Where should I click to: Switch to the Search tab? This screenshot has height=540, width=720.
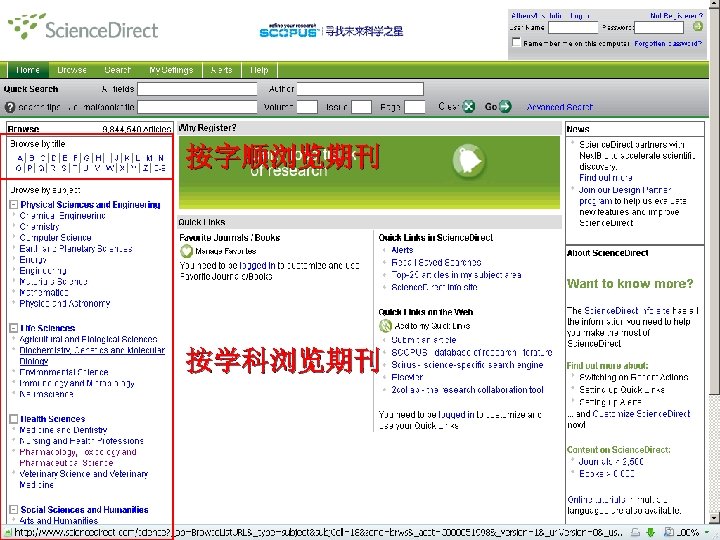[118, 70]
